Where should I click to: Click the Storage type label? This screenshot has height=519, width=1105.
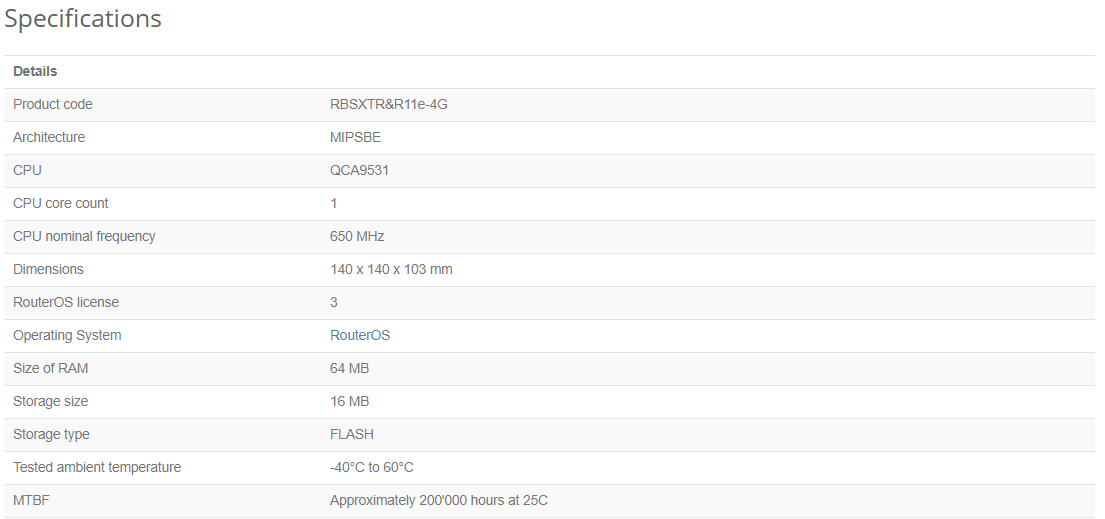click(x=51, y=434)
